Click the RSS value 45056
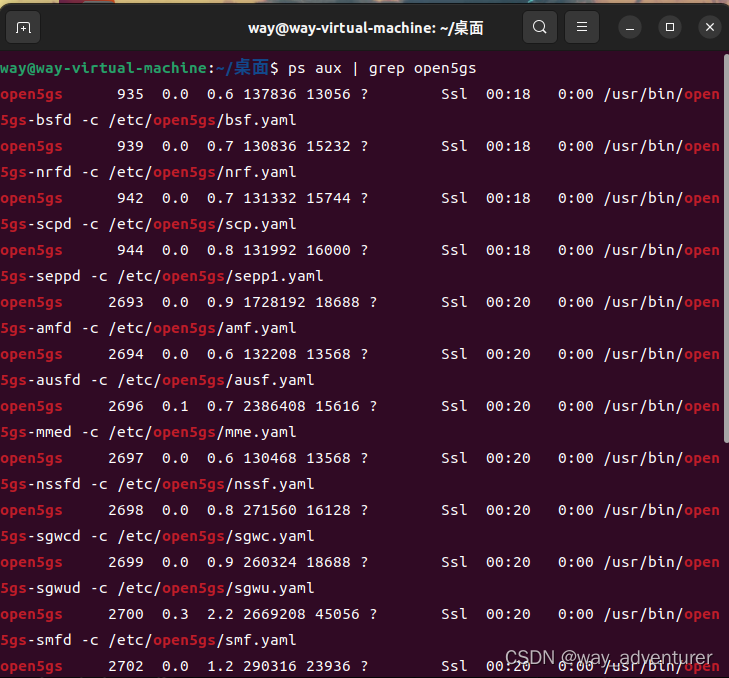729x678 pixels. [x=338, y=615]
